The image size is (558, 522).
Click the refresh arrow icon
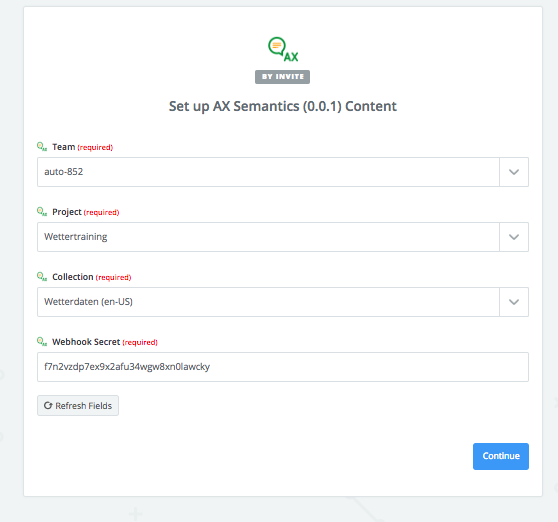click(x=48, y=405)
